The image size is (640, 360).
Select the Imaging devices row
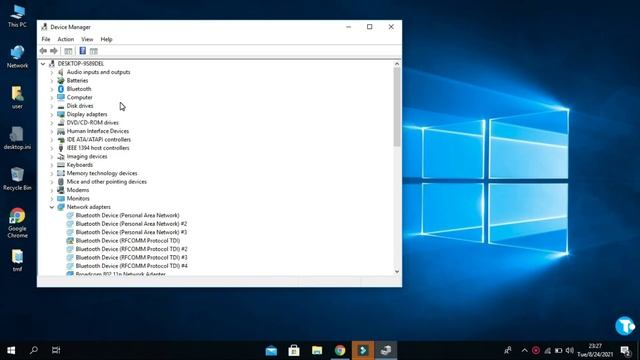pos(87,156)
